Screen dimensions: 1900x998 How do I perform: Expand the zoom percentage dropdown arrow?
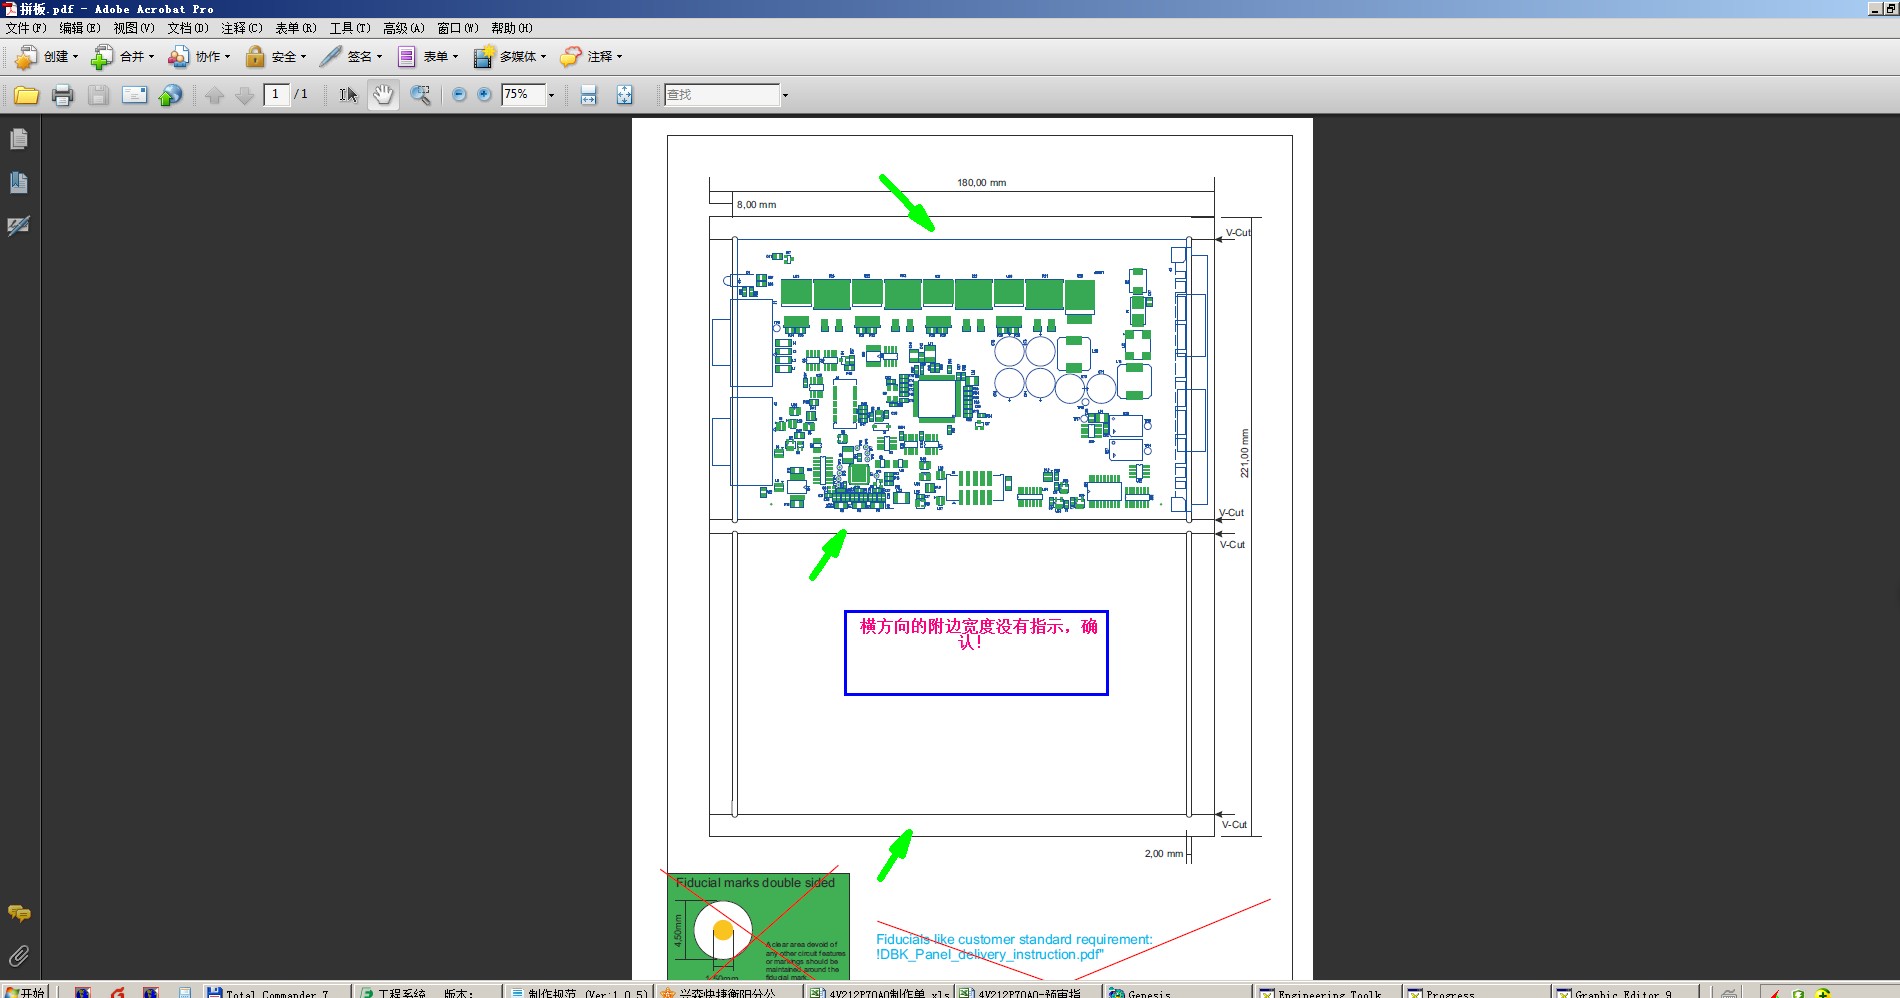pos(551,95)
